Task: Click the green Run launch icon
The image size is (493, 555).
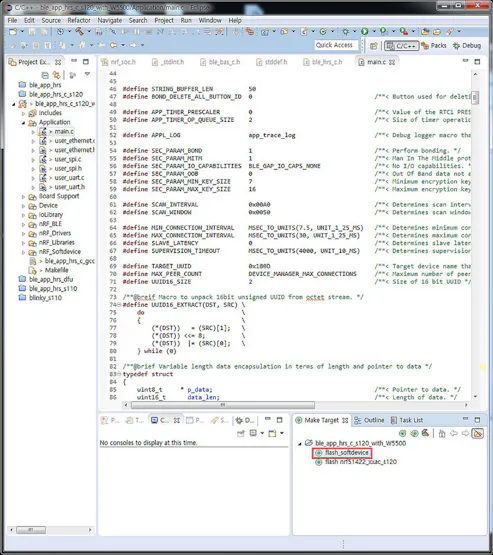Action: 365,32
